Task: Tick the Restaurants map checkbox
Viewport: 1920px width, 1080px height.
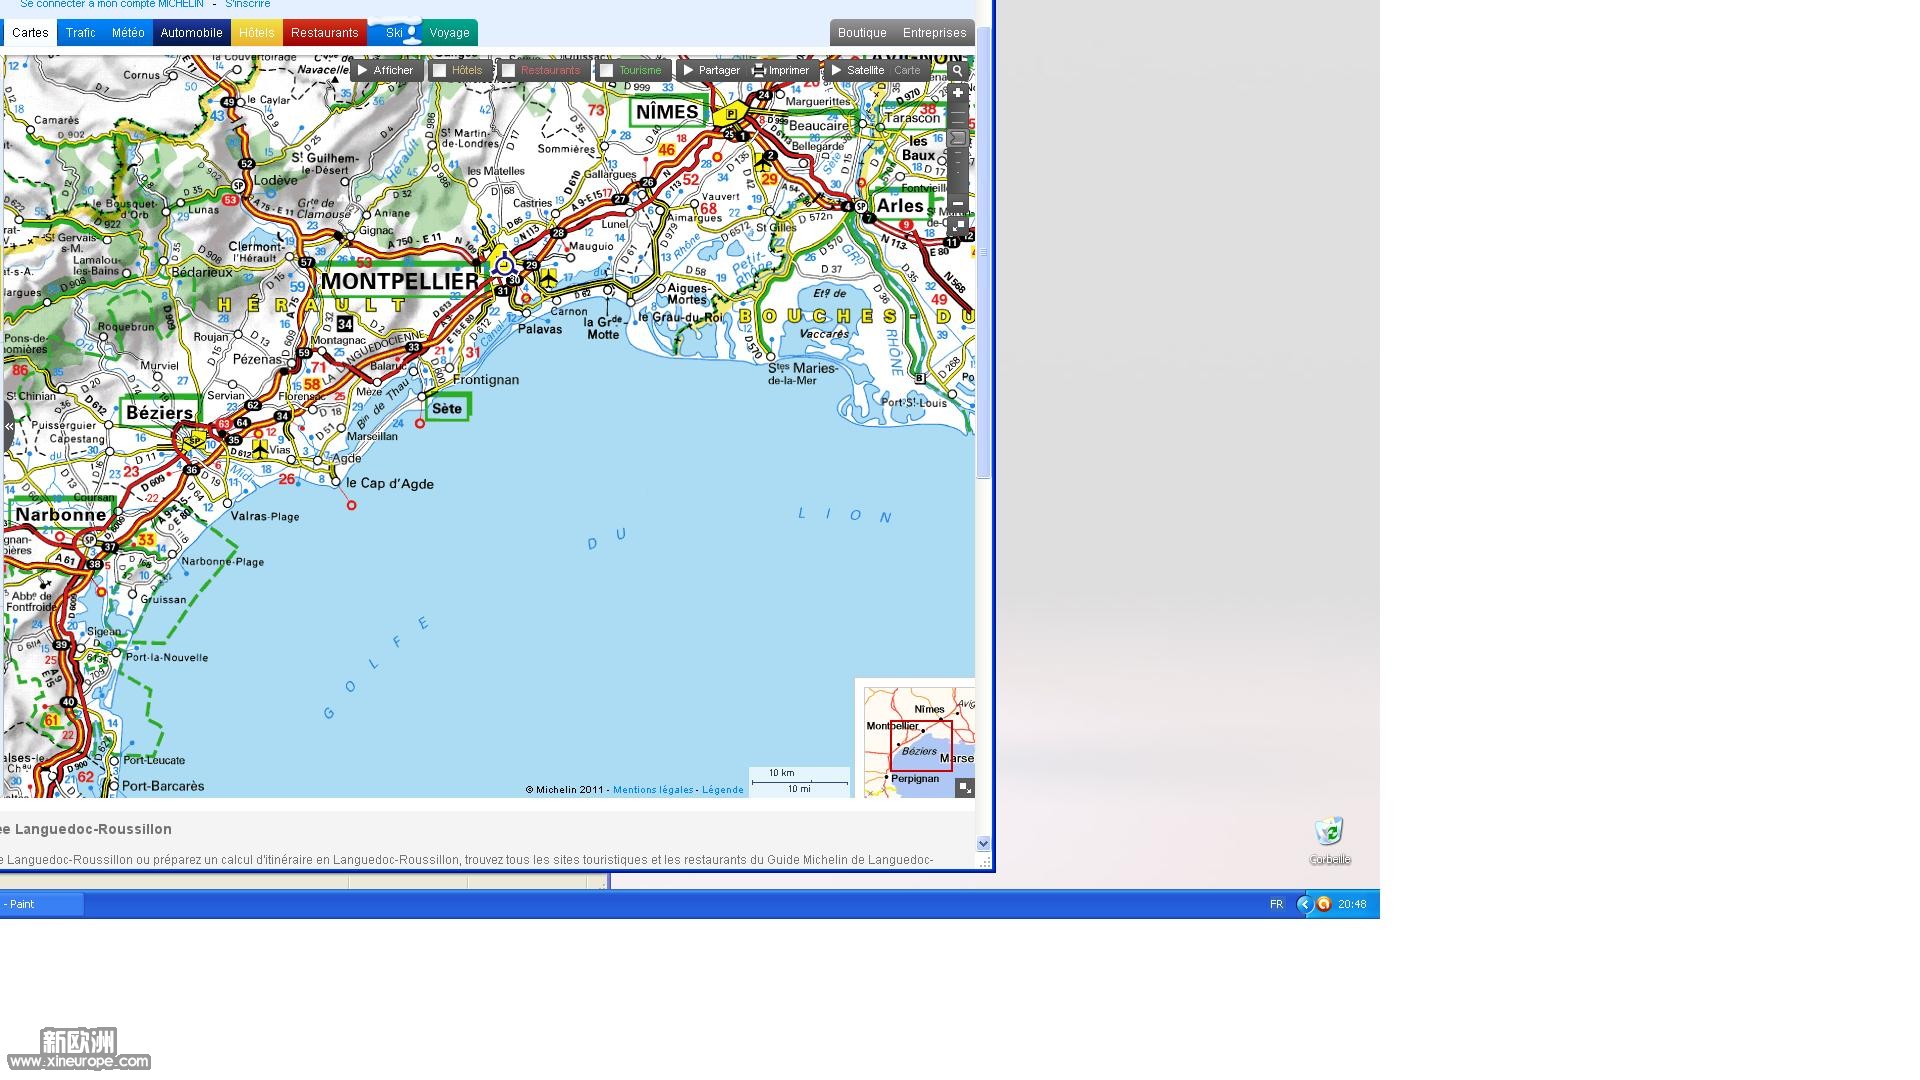Action: (508, 71)
